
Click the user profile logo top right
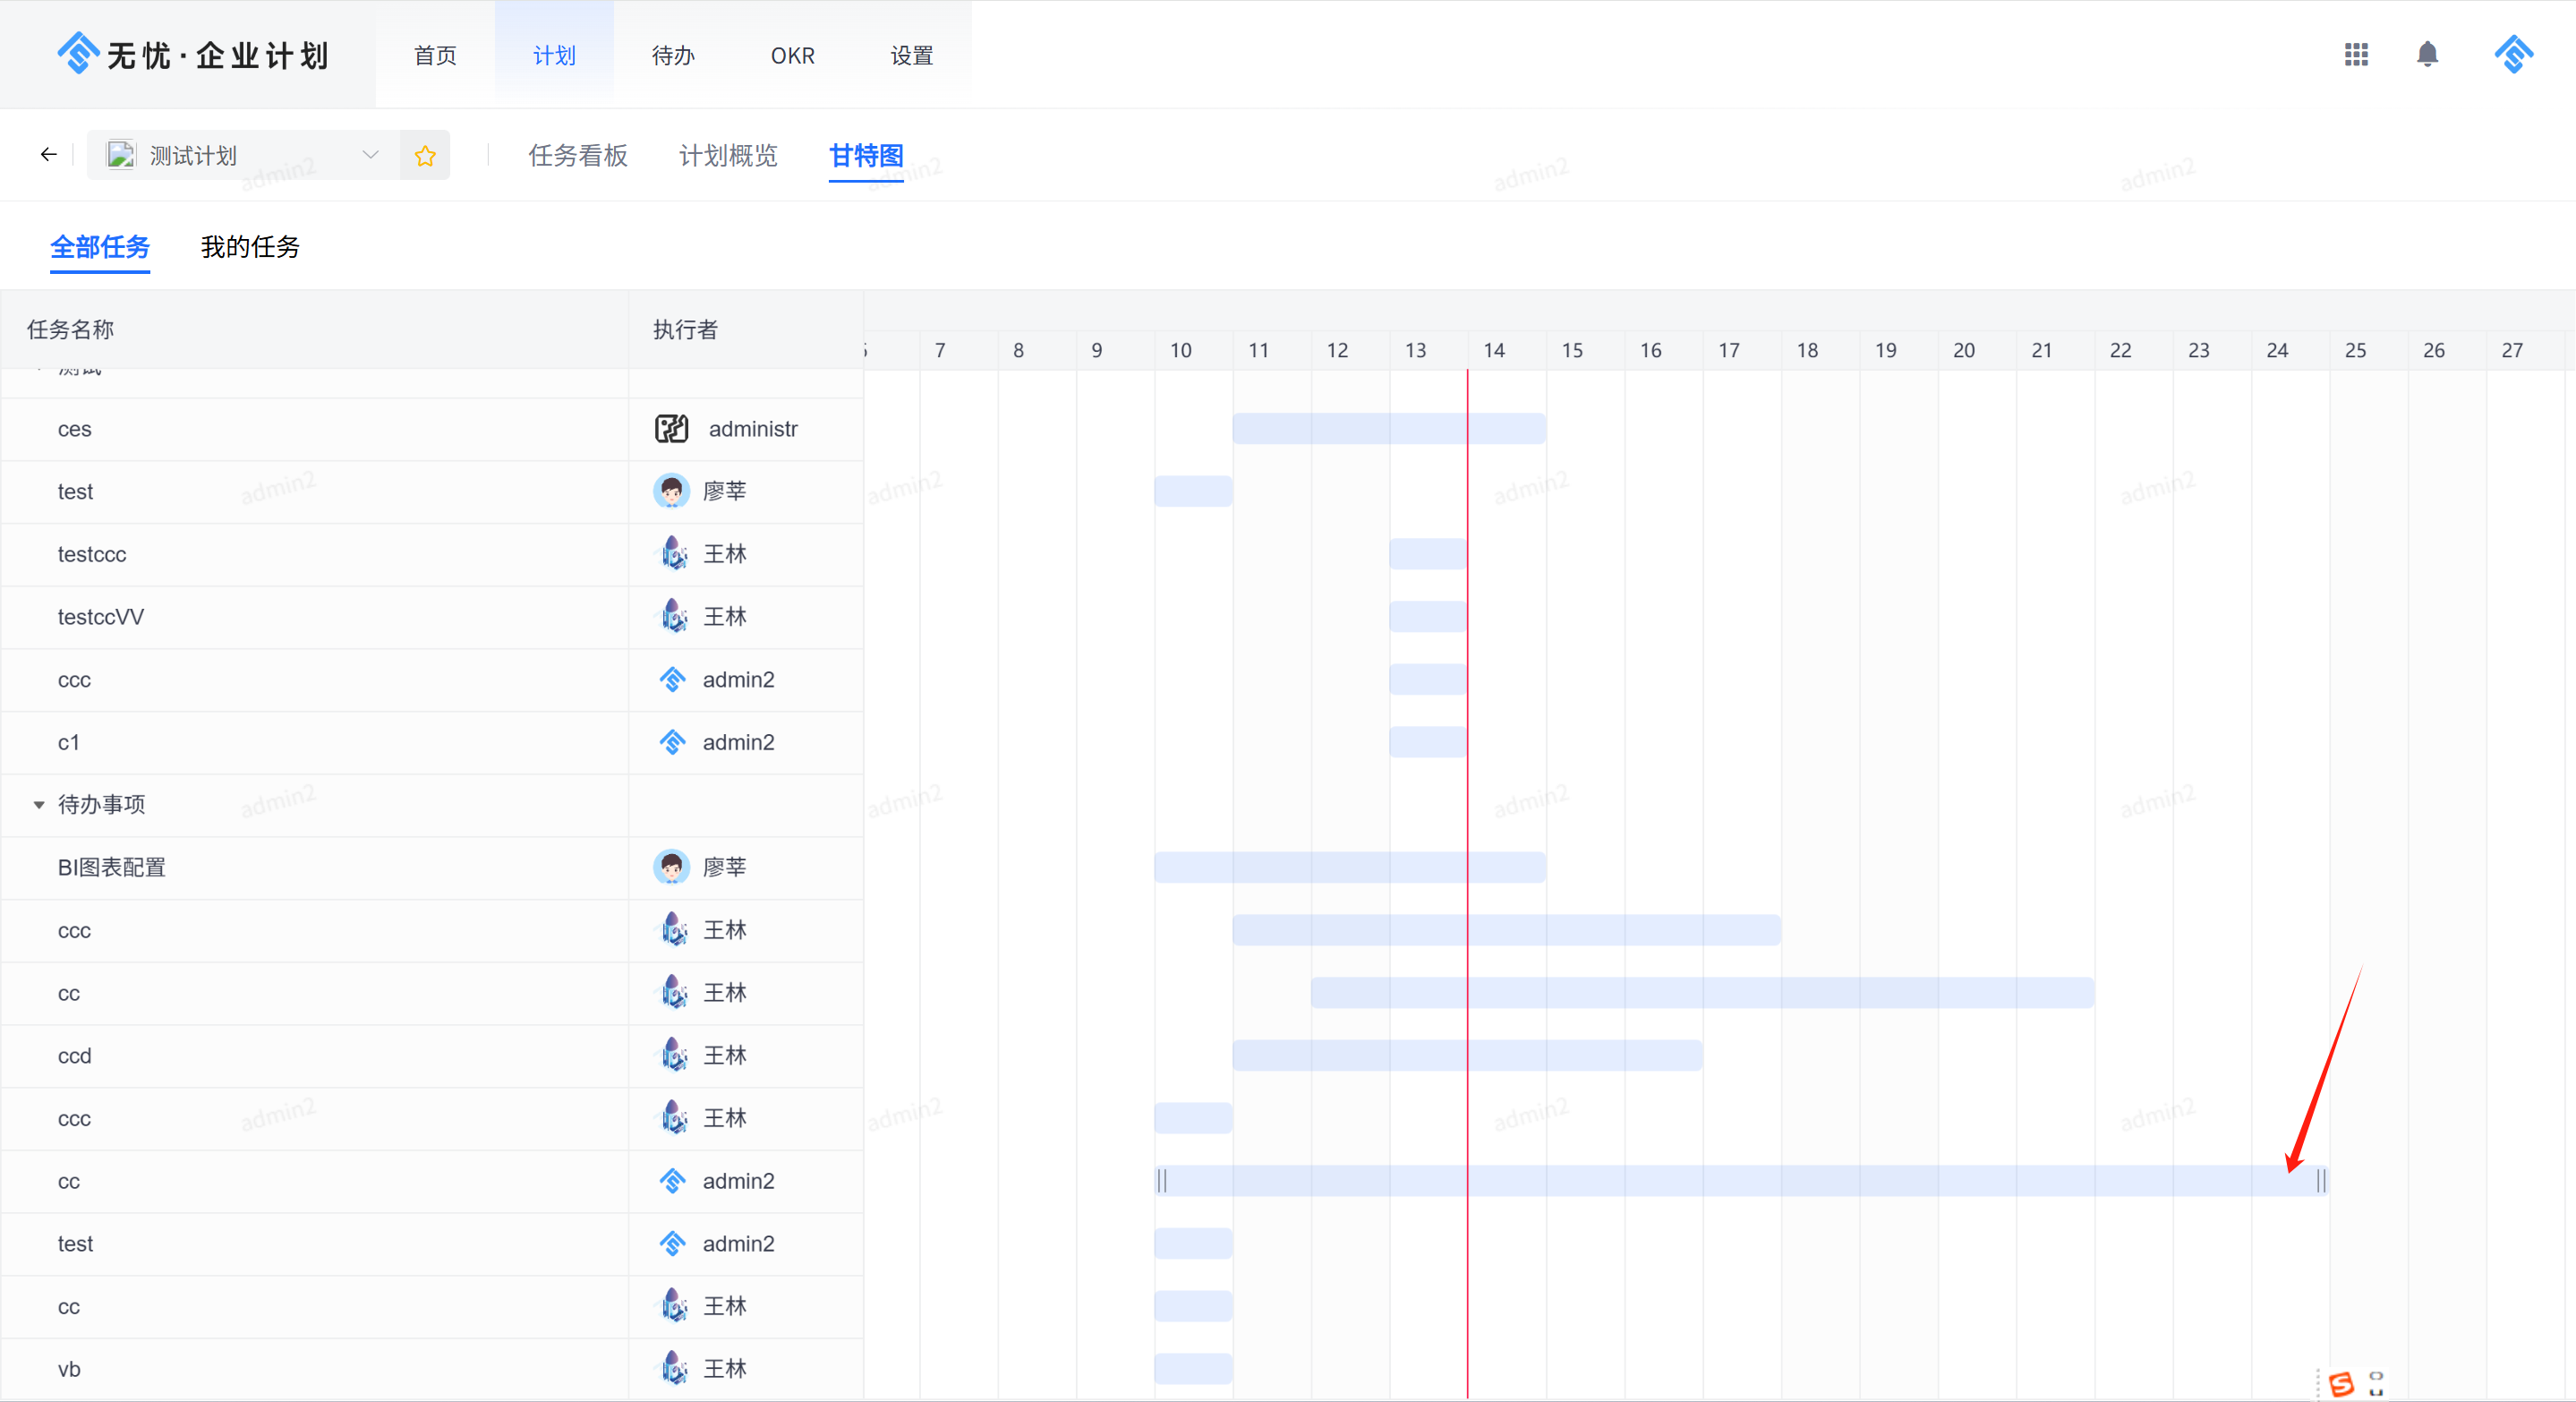coord(2513,54)
